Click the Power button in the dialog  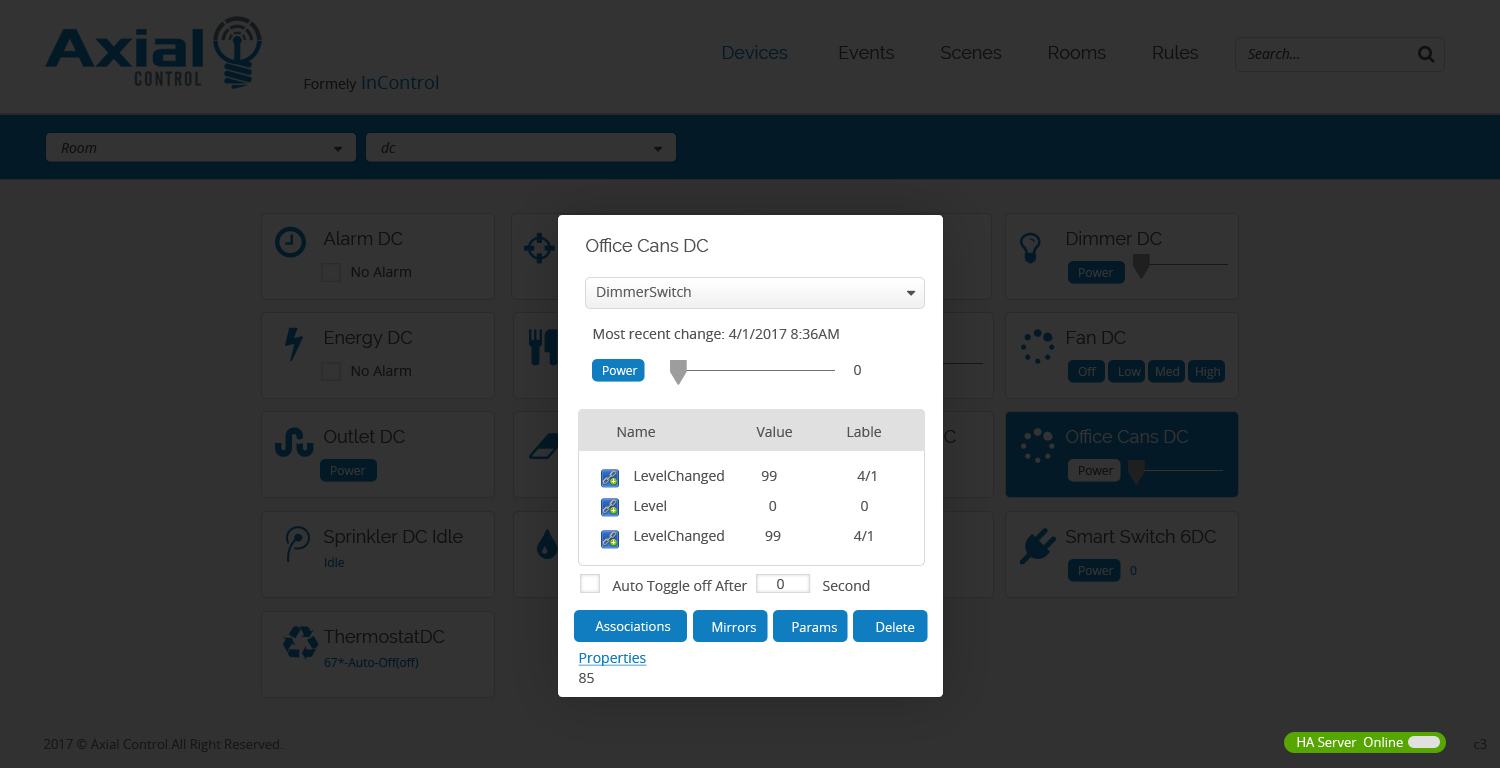619,370
